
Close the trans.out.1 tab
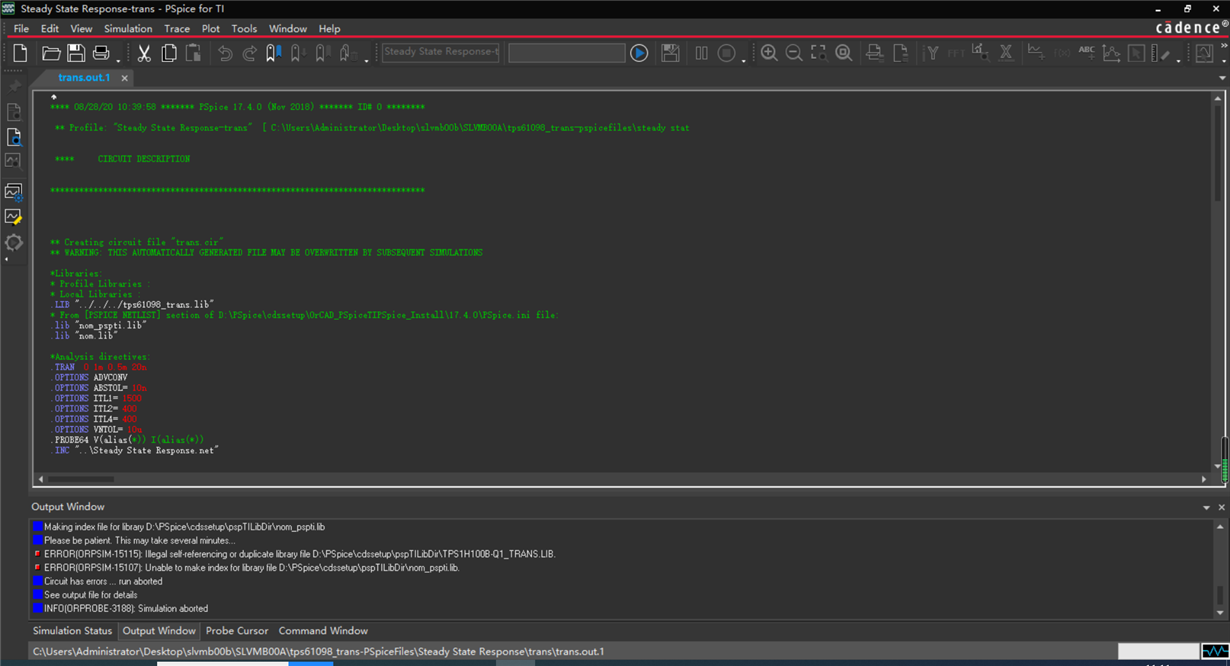tap(125, 78)
